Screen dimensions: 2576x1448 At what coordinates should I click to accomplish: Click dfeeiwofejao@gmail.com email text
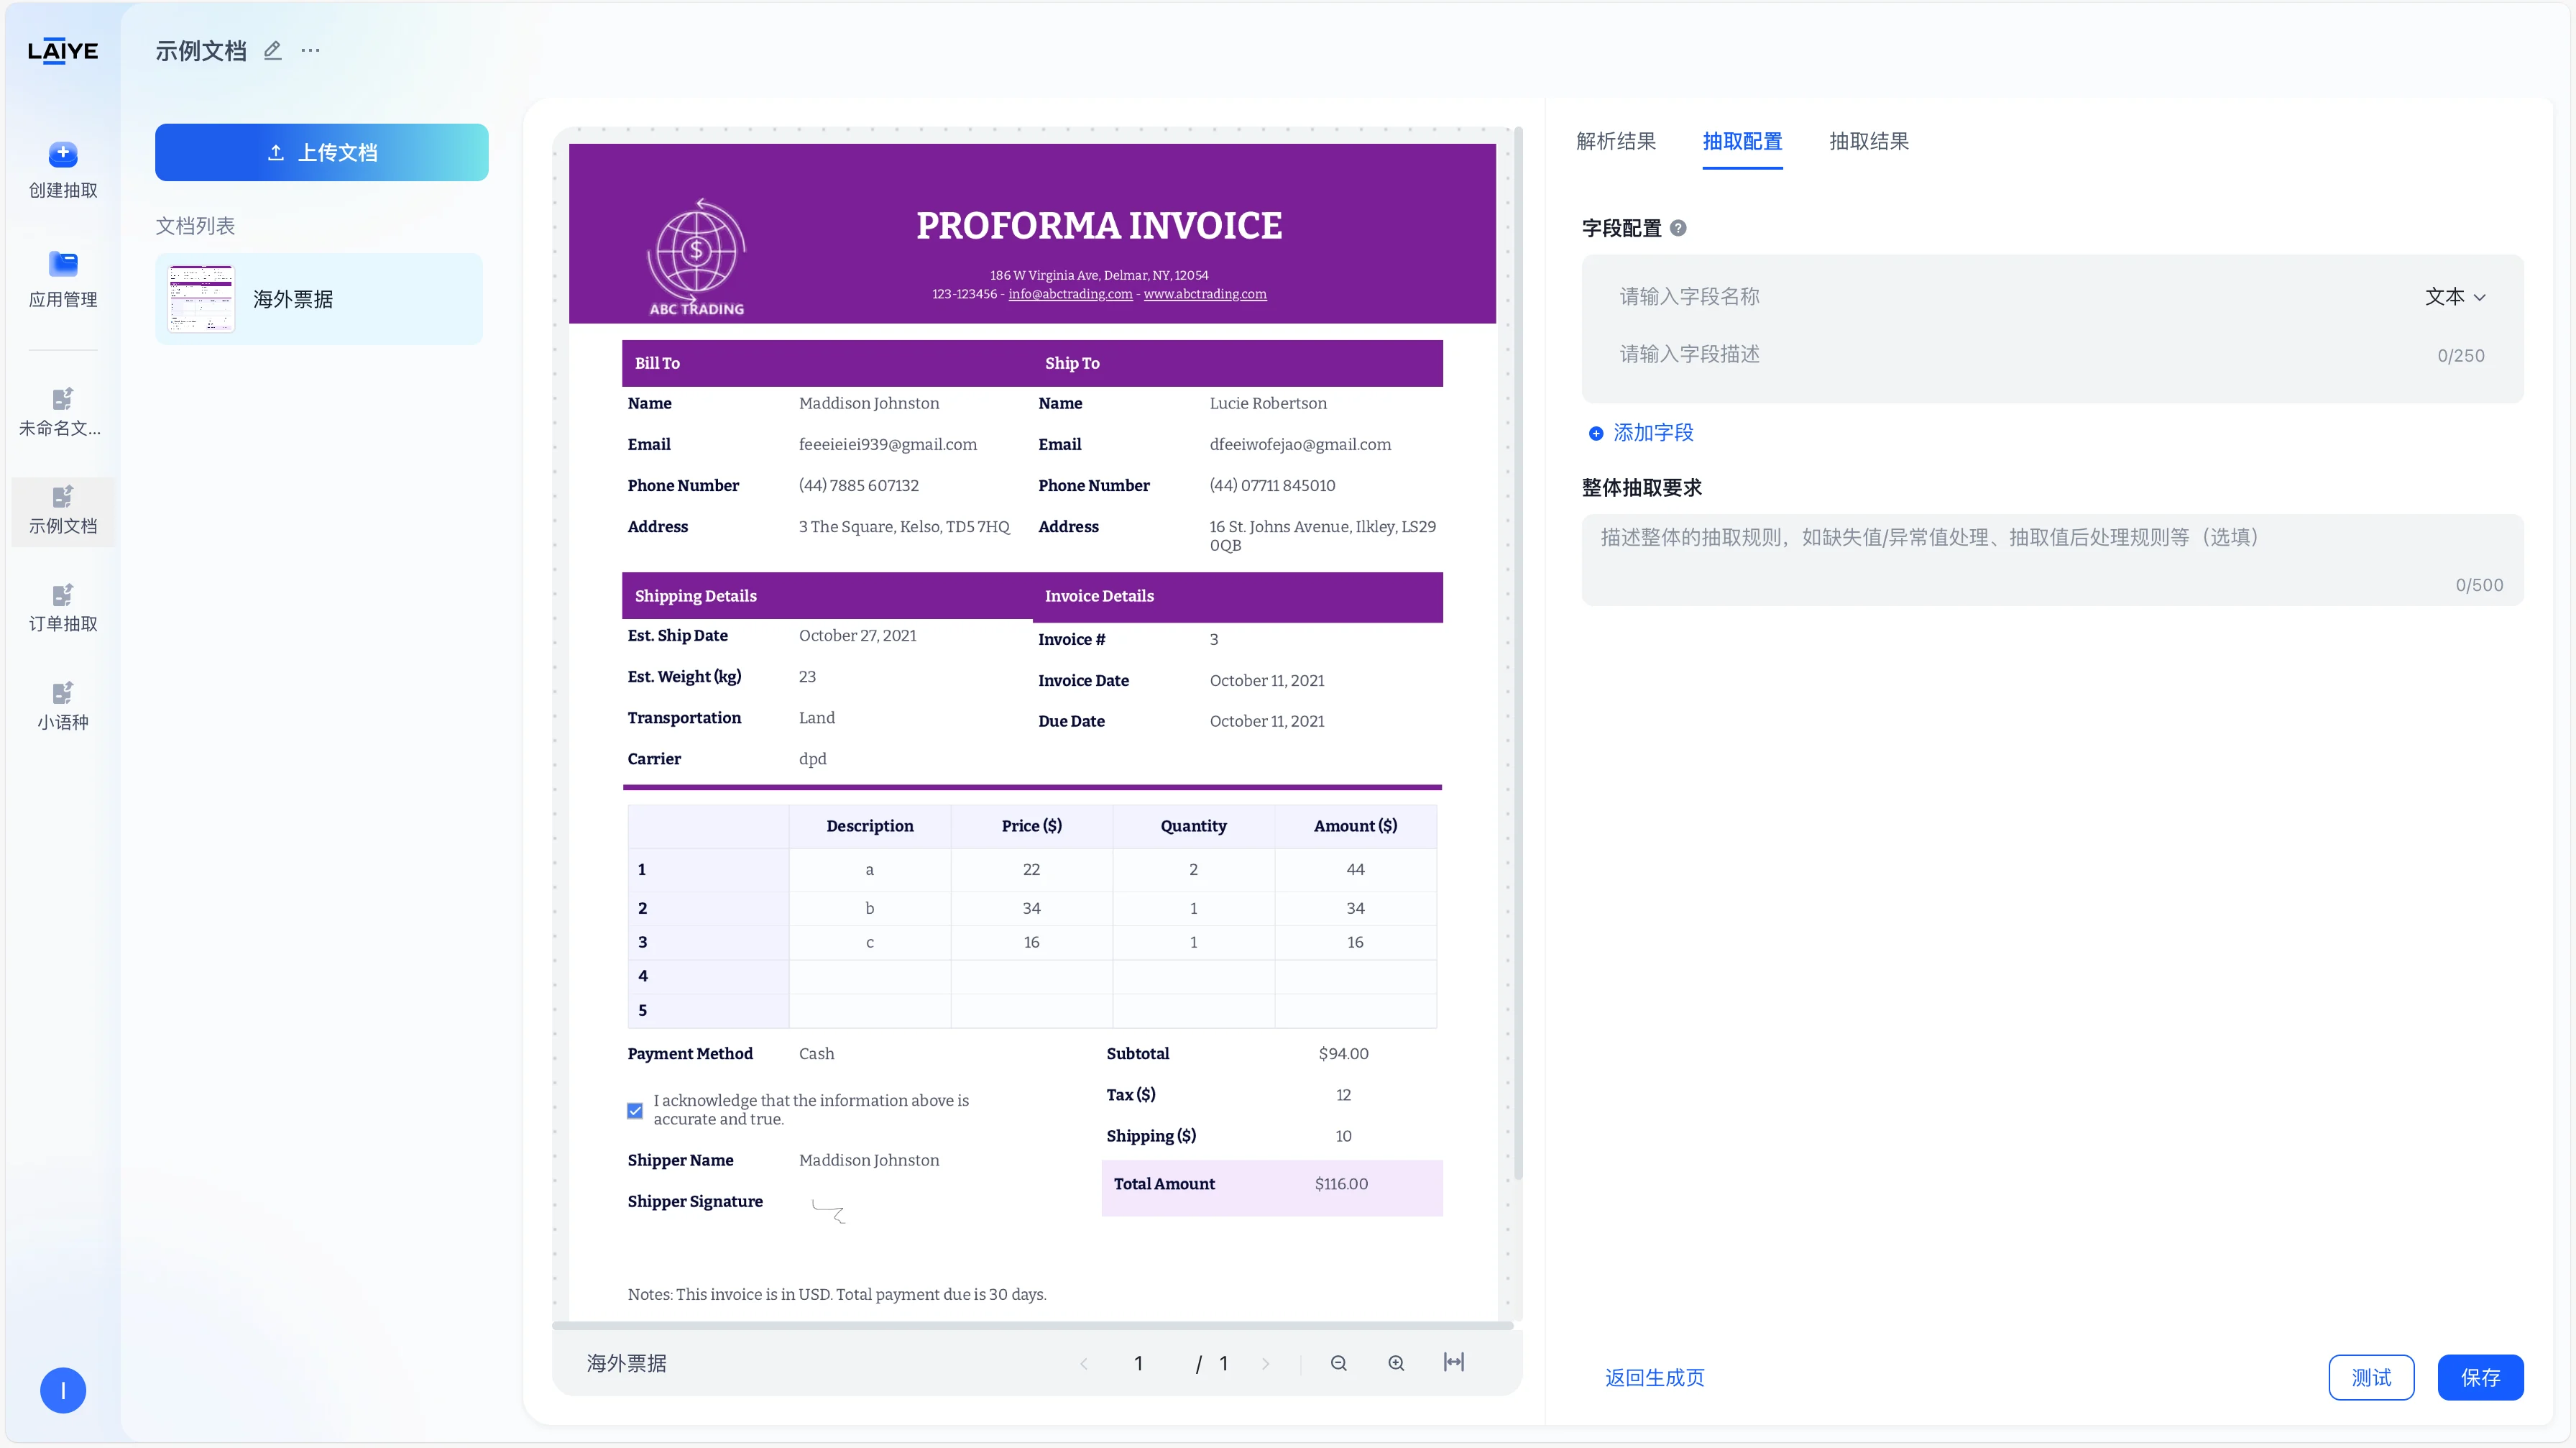1300,444
